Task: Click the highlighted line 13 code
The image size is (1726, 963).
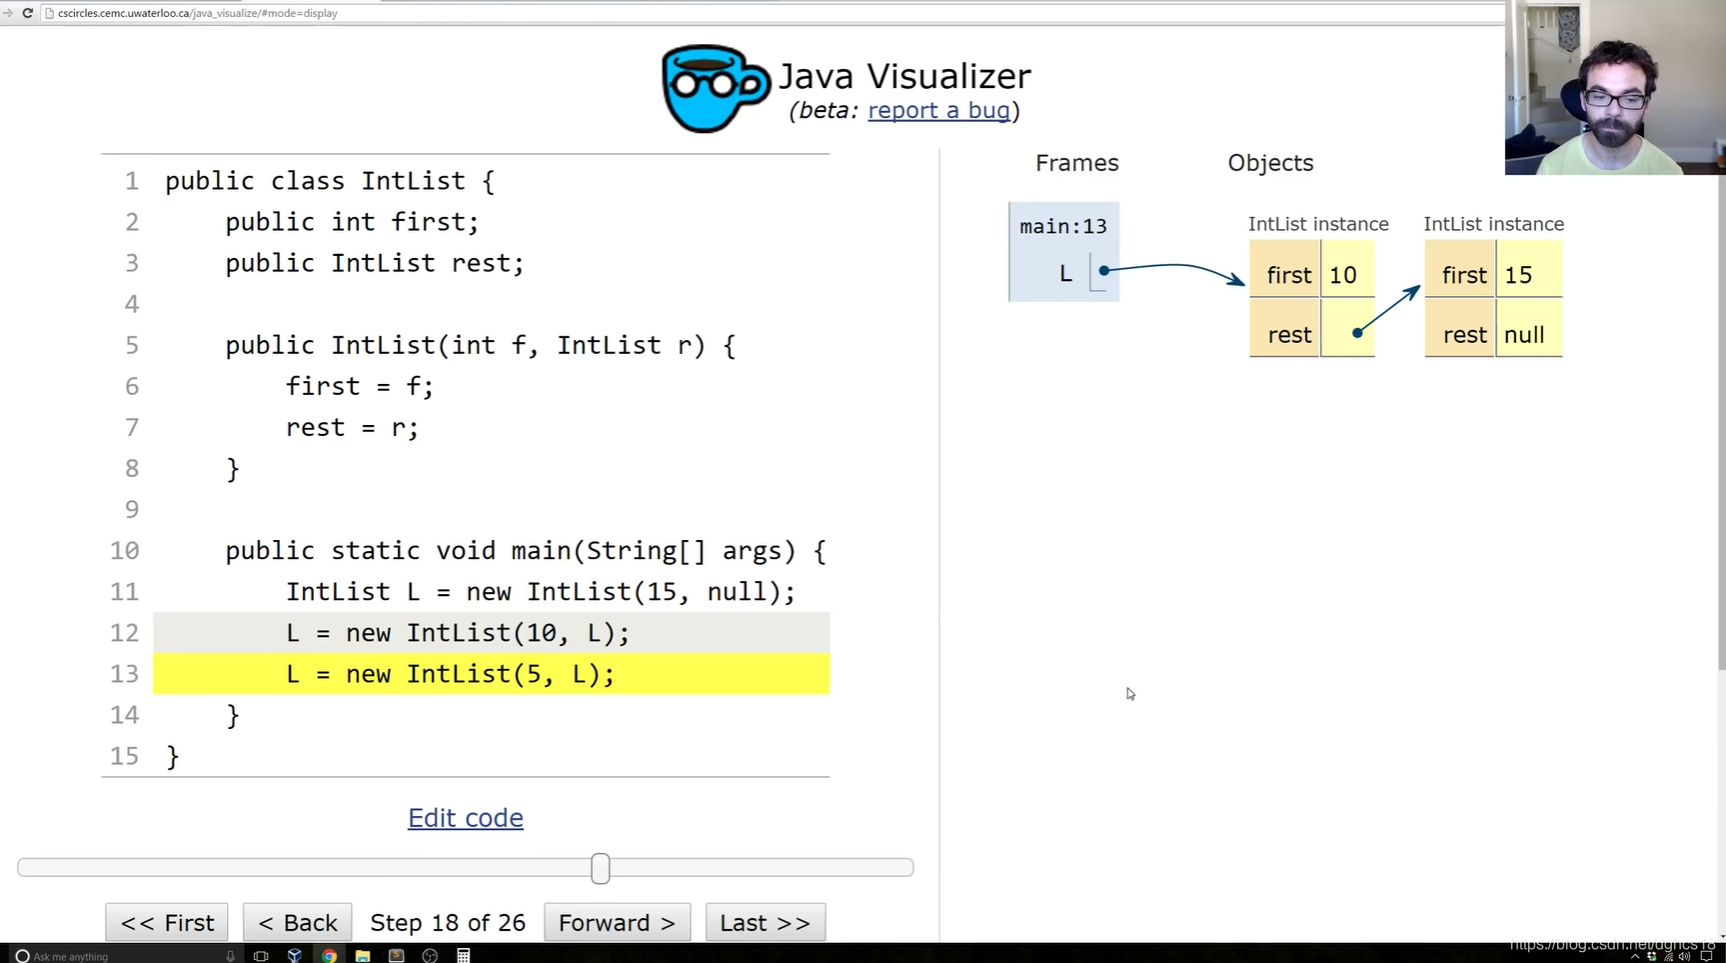Action: click(491, 674)
